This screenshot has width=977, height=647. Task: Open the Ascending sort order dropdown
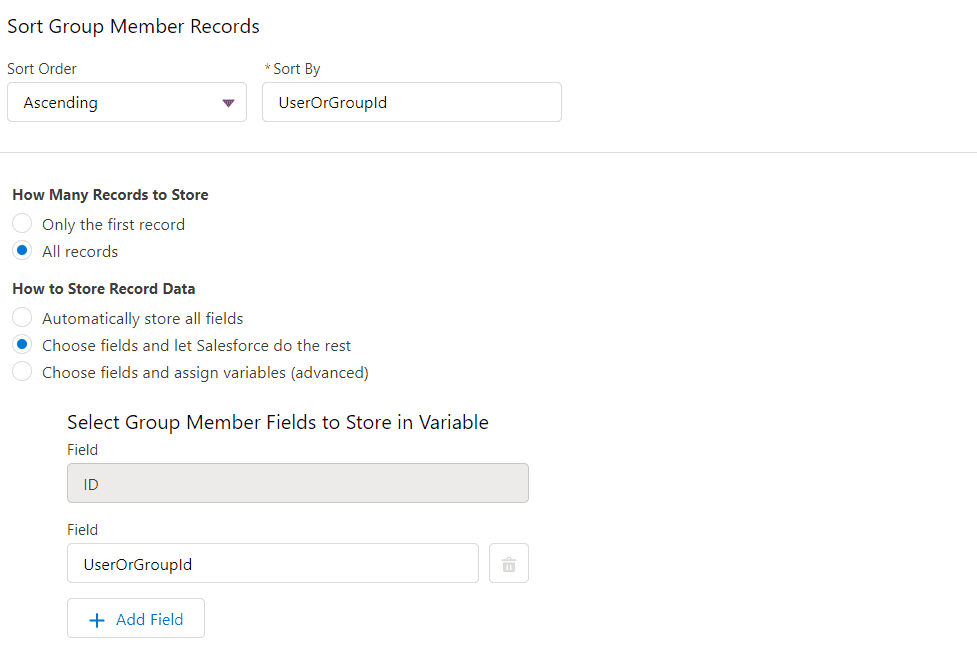coord(127,102)
